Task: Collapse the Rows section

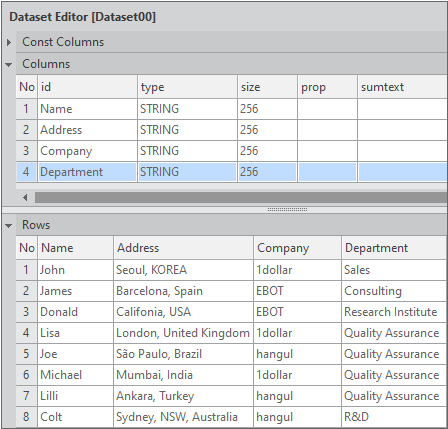Action: pos(9,226)
